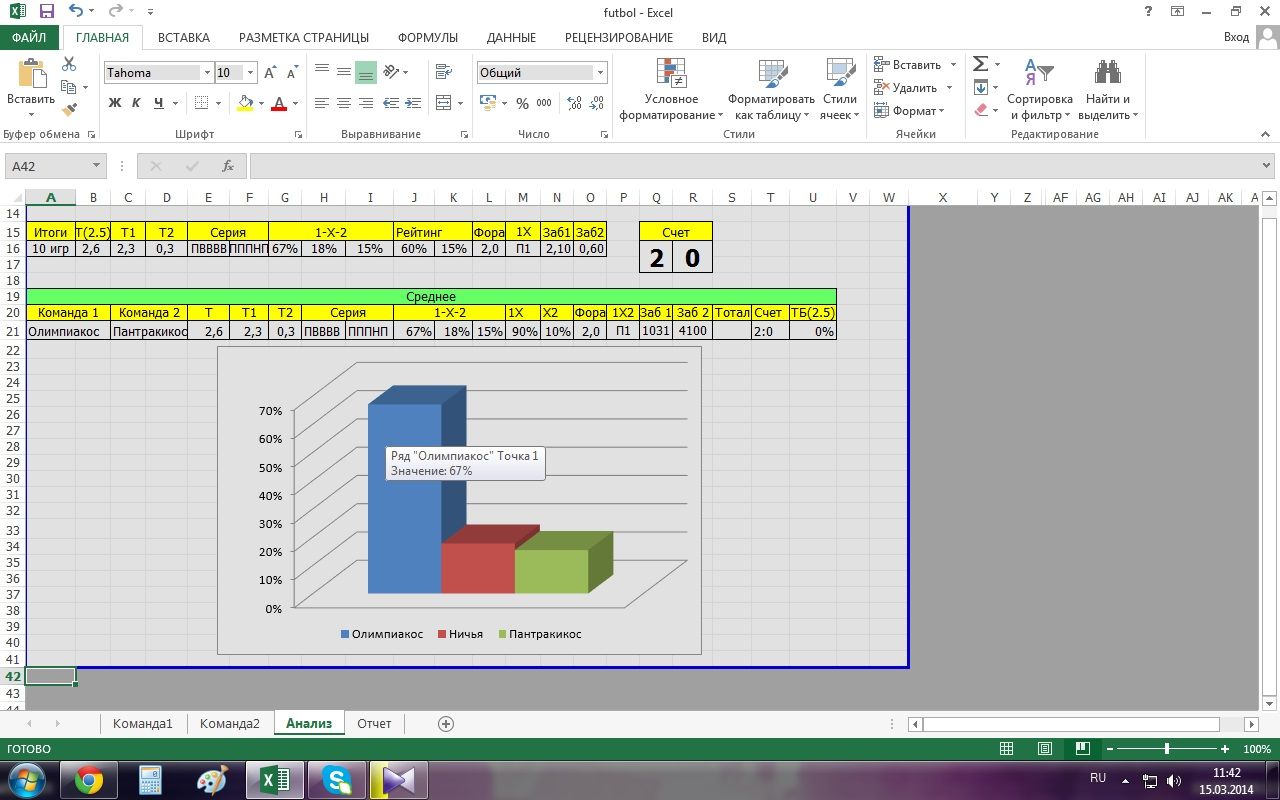The image size is (1280, 800).
Task: Open the Условное форматирование dropdown
Action: click(671, 90)
